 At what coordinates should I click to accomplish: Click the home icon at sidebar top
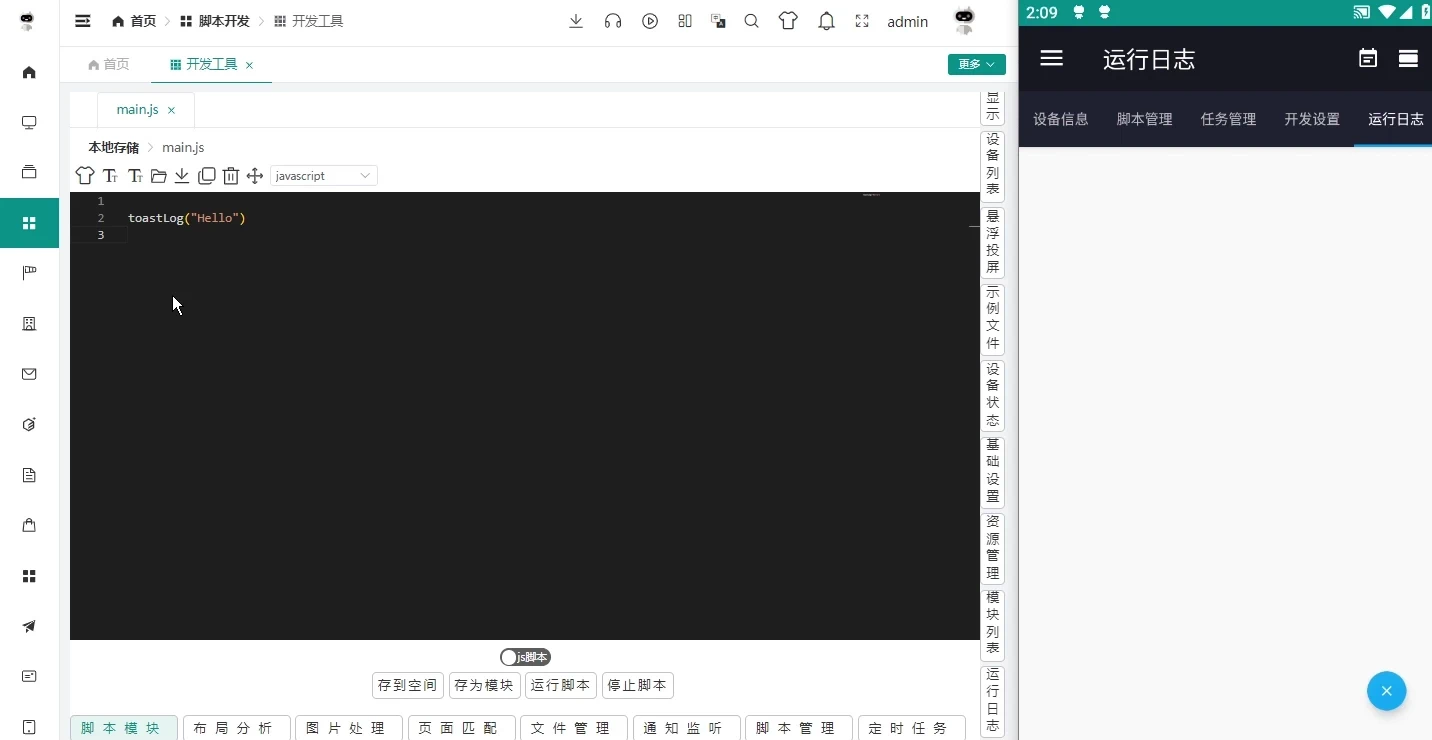point(29,72)
